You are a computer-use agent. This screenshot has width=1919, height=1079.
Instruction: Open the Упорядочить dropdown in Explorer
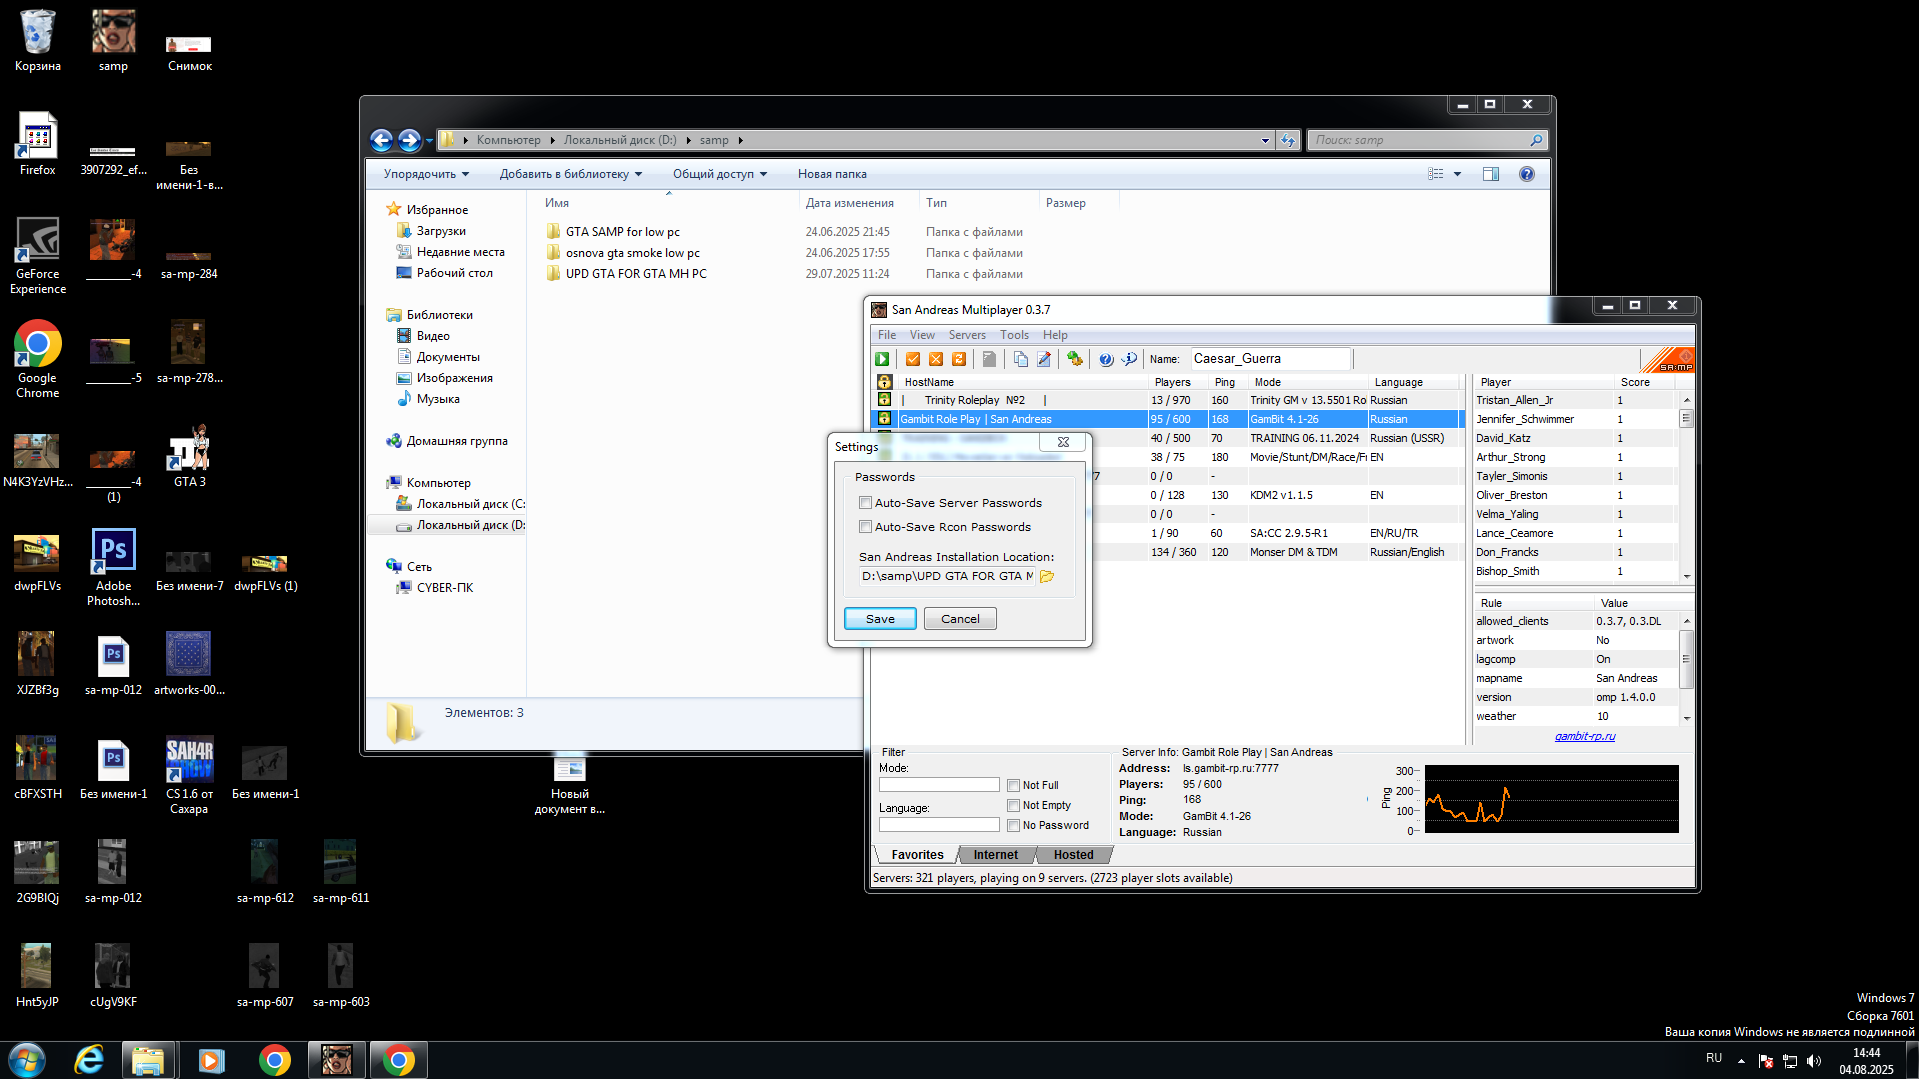(426, 174)
